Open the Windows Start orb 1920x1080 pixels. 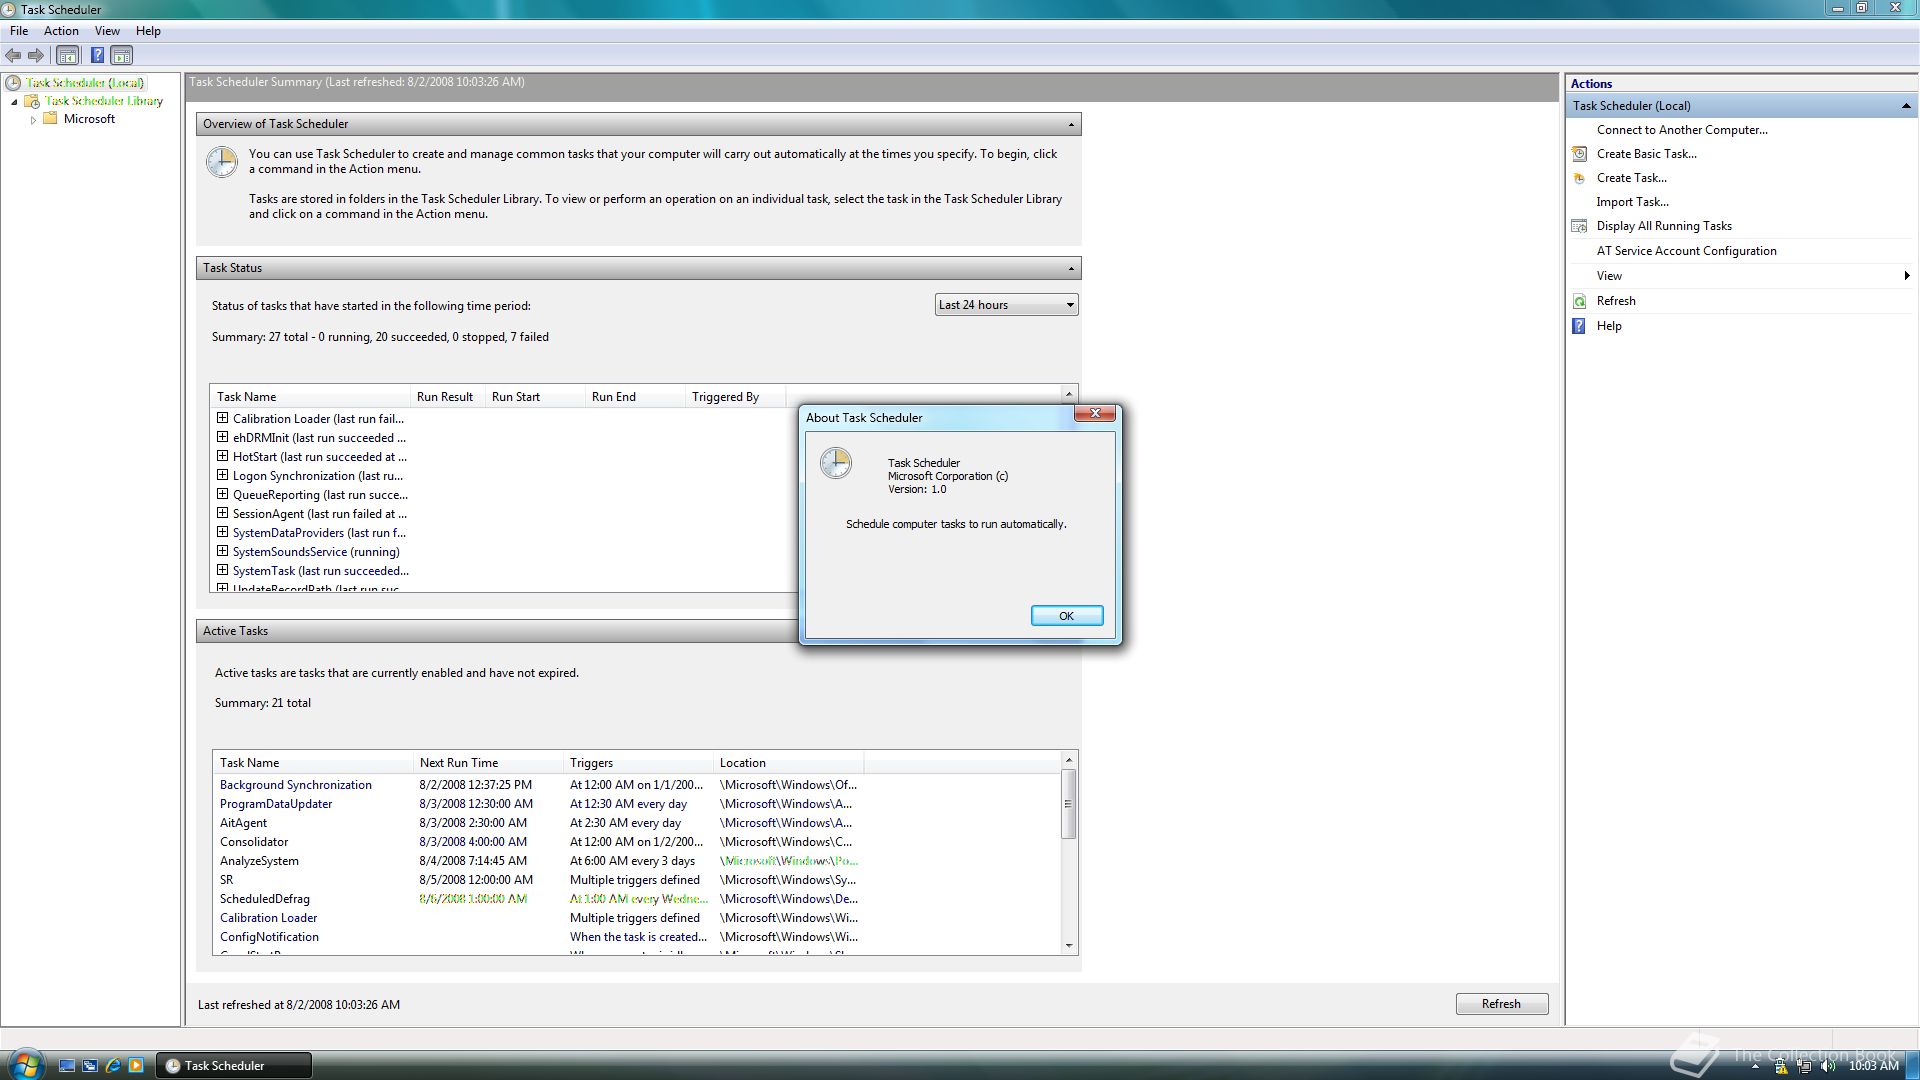click(x=26, y=1064)
